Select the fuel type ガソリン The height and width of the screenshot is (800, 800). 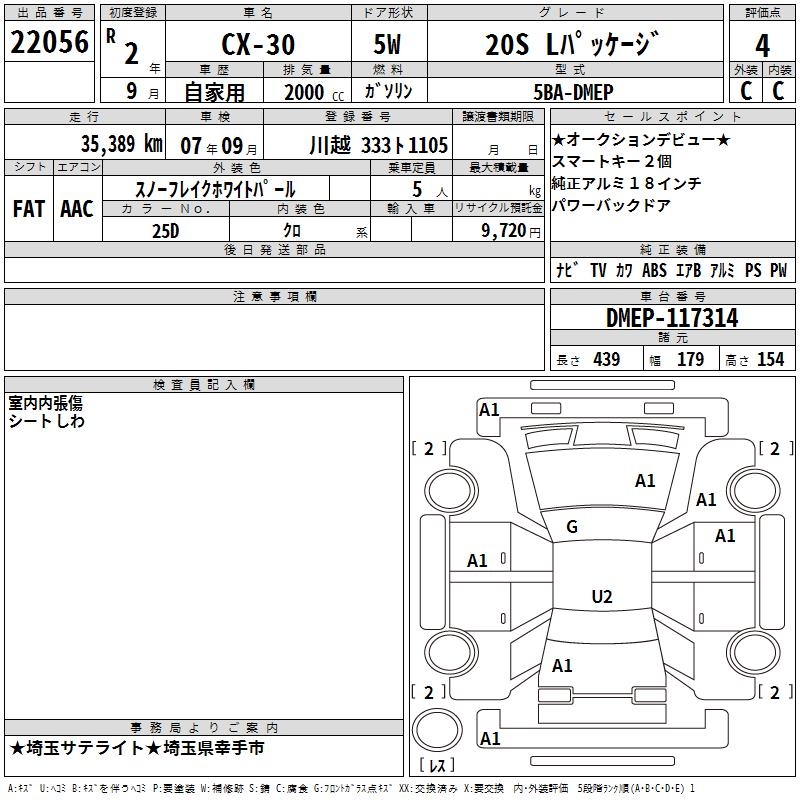click(388, 91)
